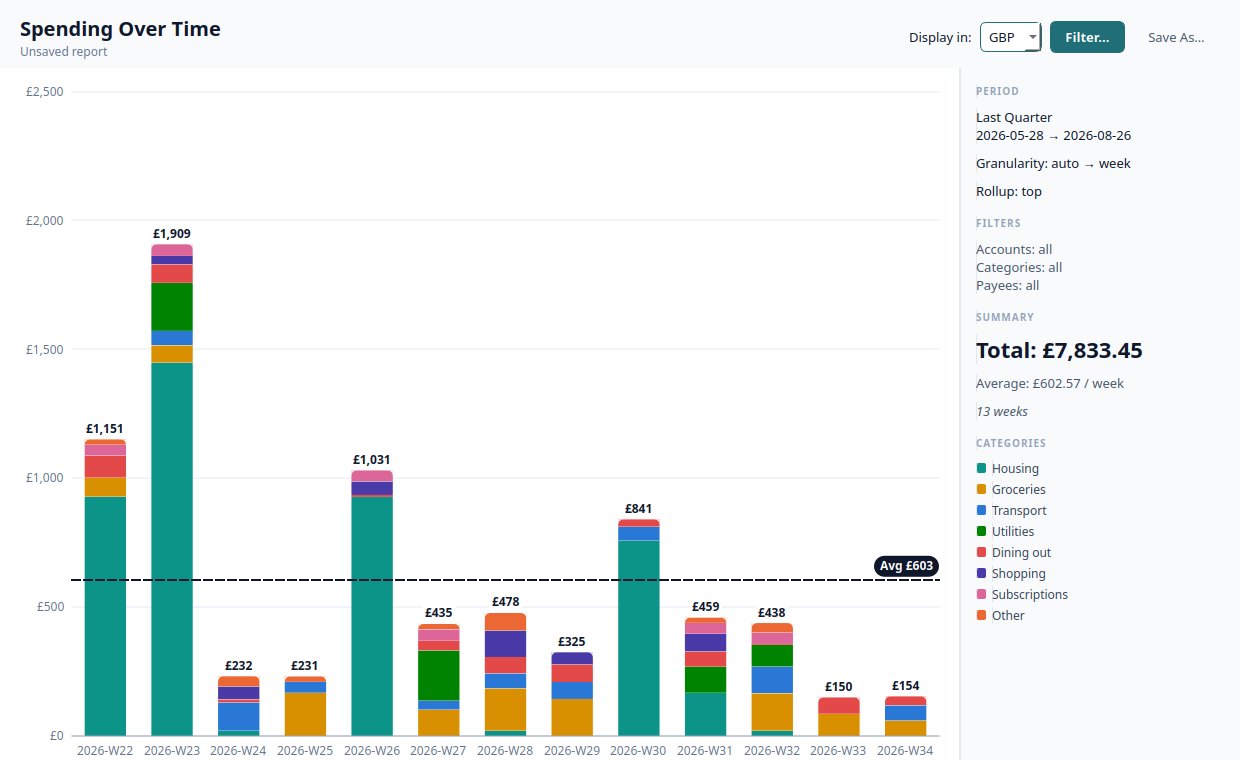The image size is (1240, 760).
Task: Click the Other legend color swatch
Action: click(x=981, y=615)
